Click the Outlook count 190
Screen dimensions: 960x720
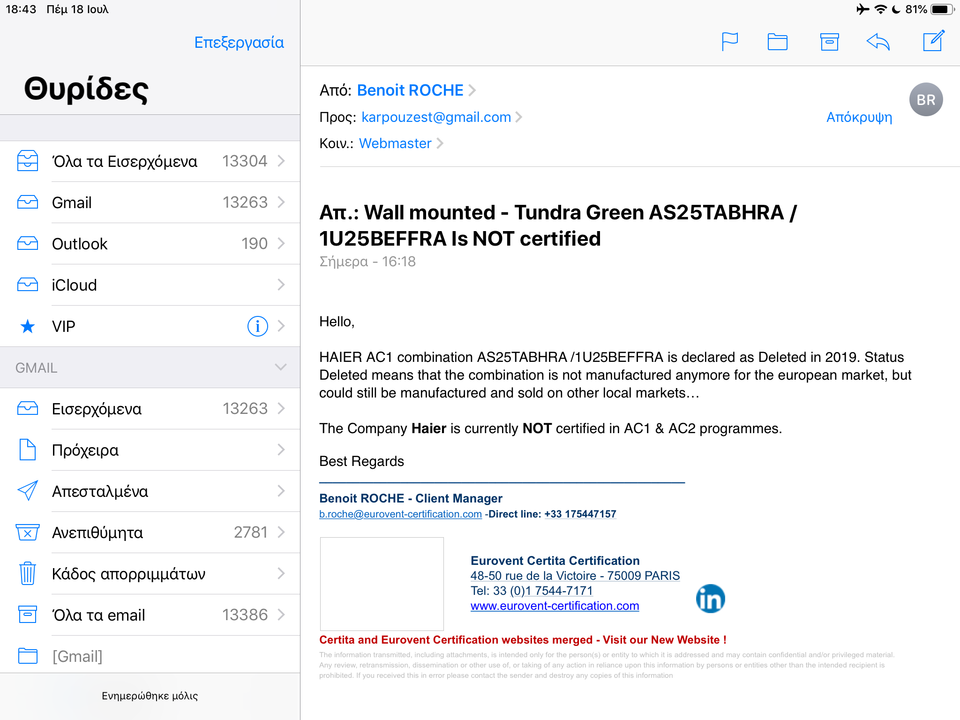[254, 244]
